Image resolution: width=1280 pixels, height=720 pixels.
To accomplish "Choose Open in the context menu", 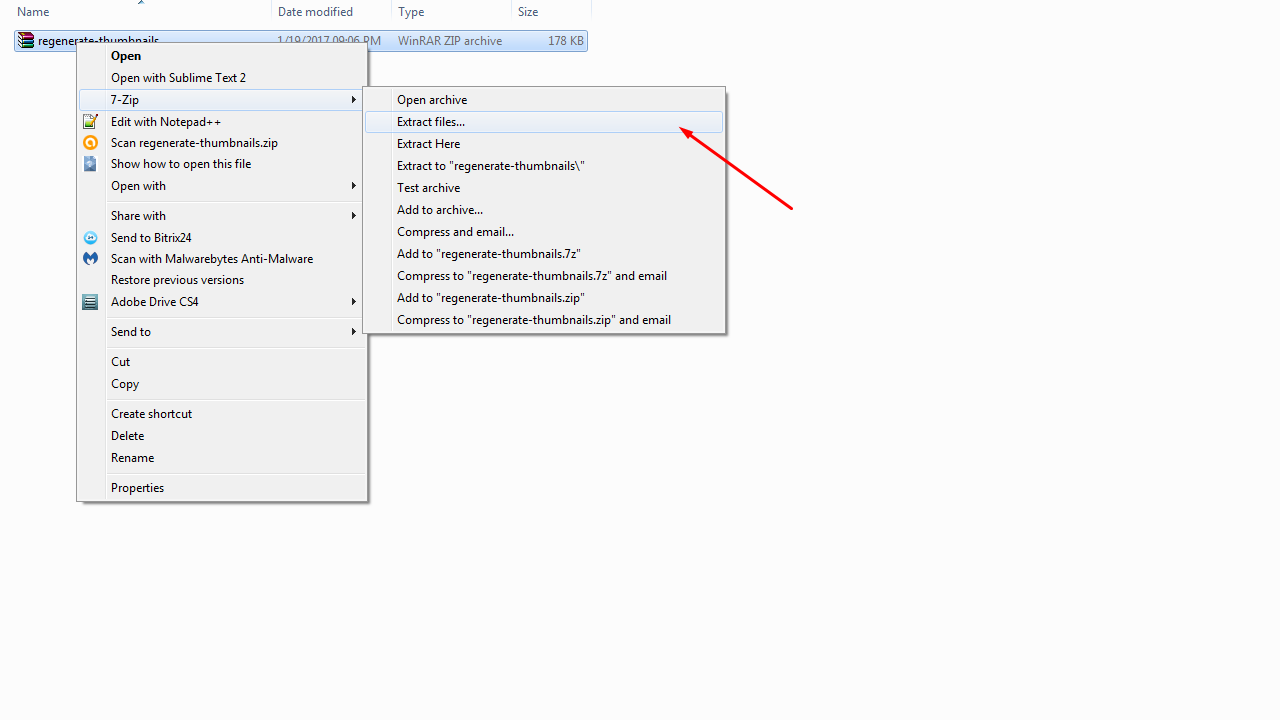I will pos(222,56).
